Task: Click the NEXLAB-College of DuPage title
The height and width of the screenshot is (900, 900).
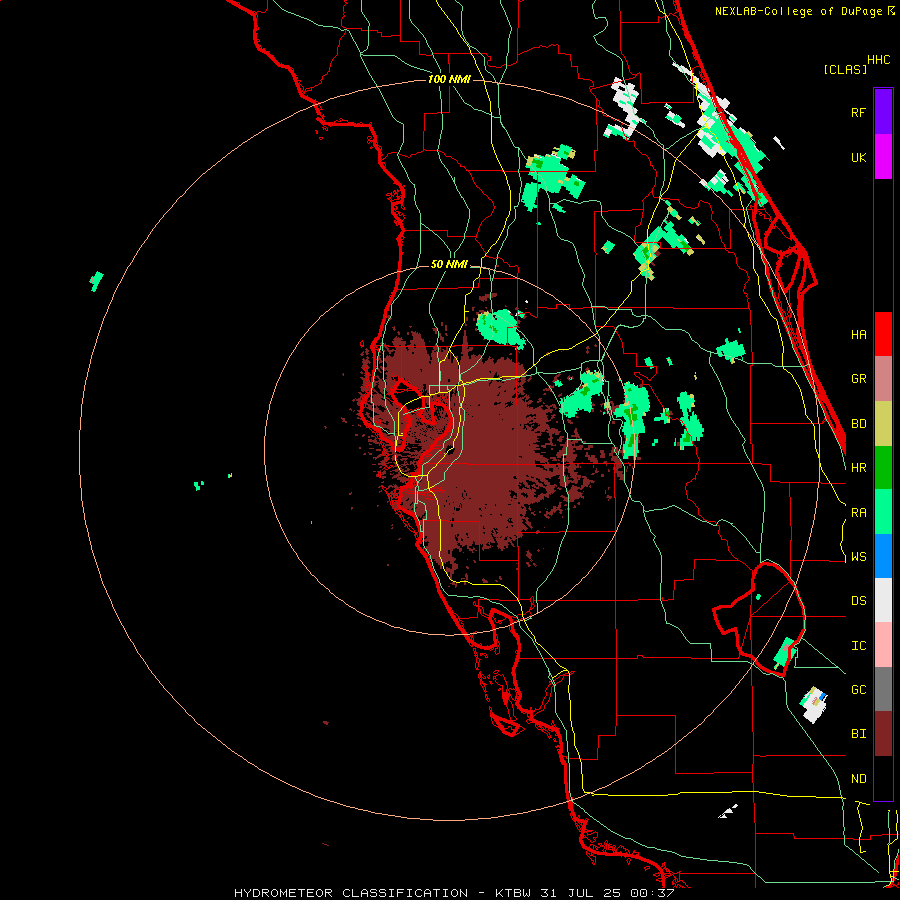Action: 798,11
